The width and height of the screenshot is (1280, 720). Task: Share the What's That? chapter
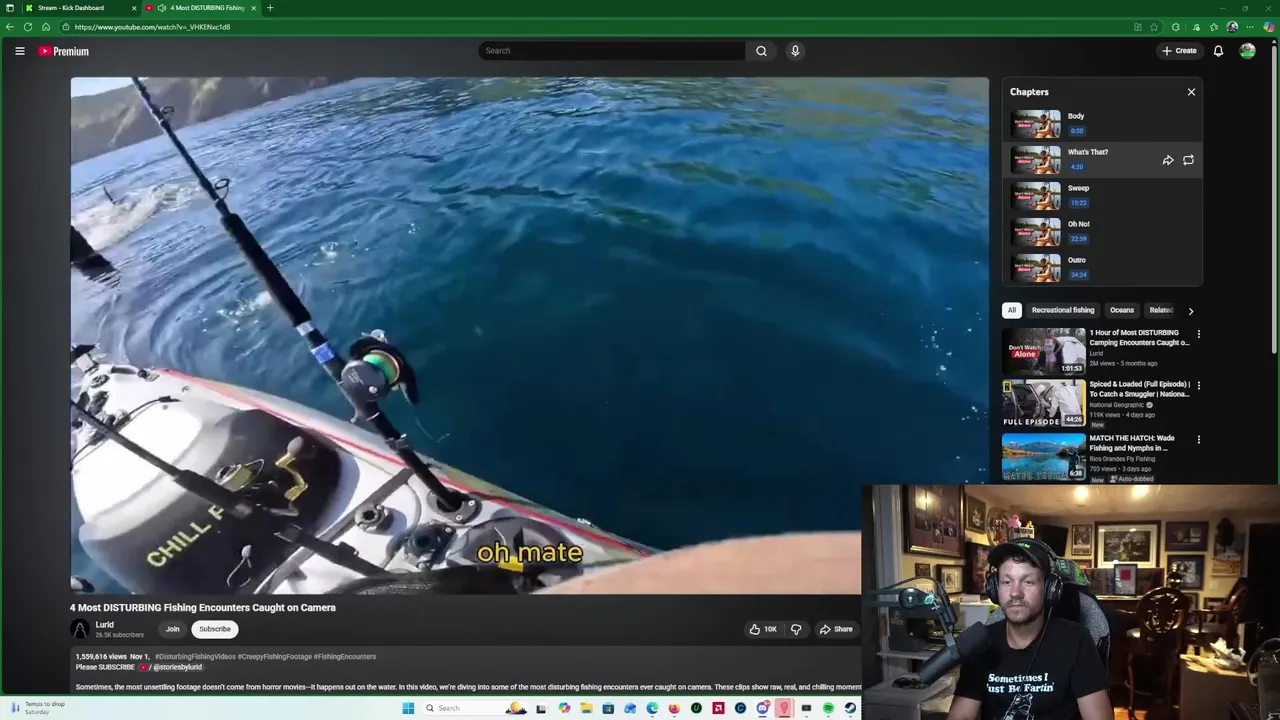[x=1167, y=160]
